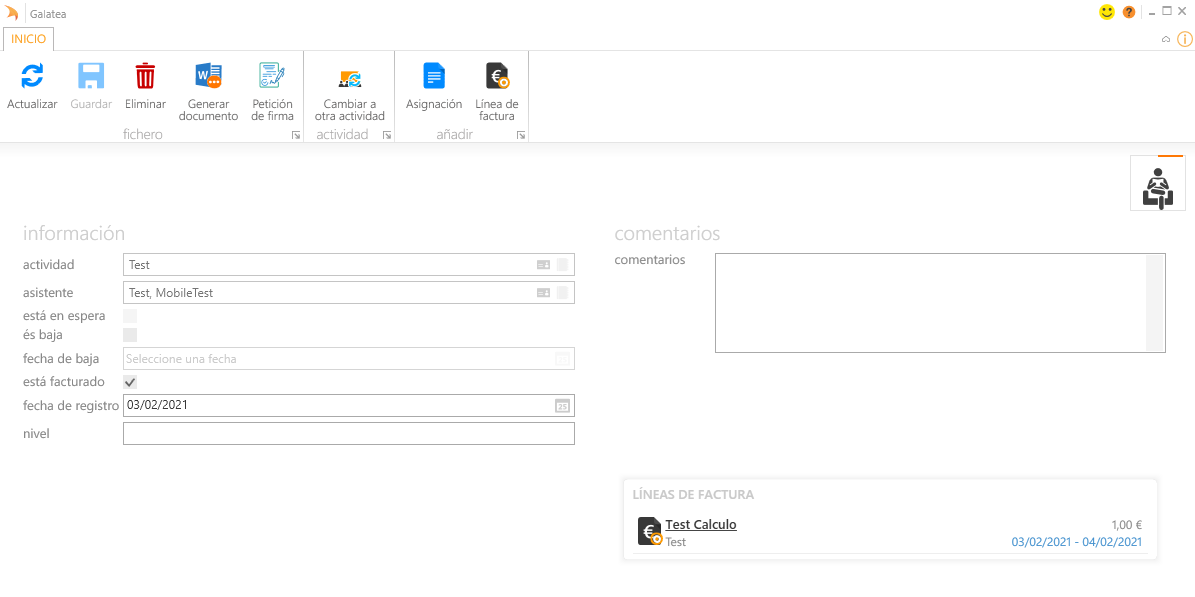Image resolution: width=1195 pixels, height=597 pixels.
Task: Click the Actualizar refresh icon
Action: click(x=32, y=77)
